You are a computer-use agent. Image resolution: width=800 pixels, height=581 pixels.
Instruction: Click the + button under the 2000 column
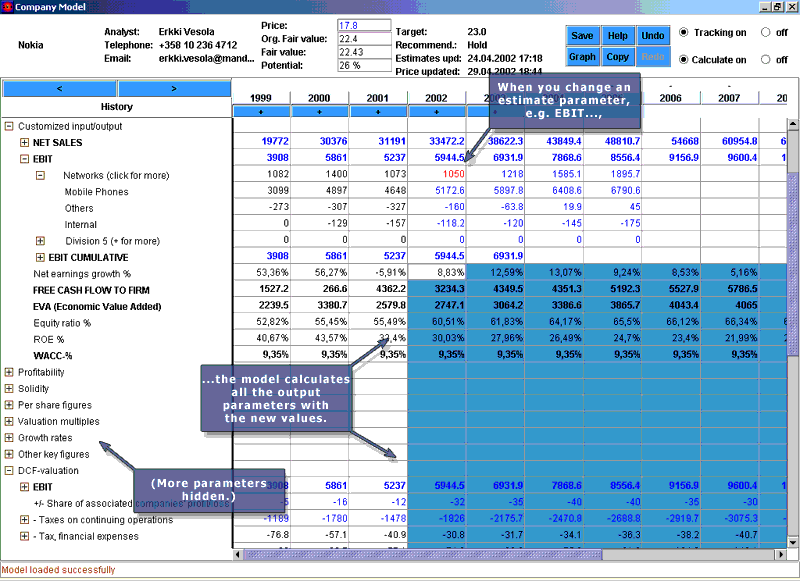tap(319, 111)
